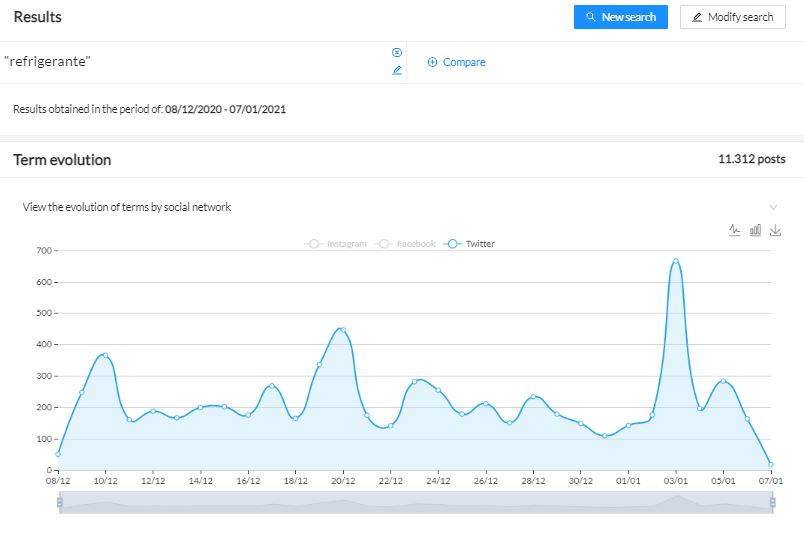Viewport: 804px width, 546px height.
Task: Click the peak data point at 03/01
Action: coord(676,261)
